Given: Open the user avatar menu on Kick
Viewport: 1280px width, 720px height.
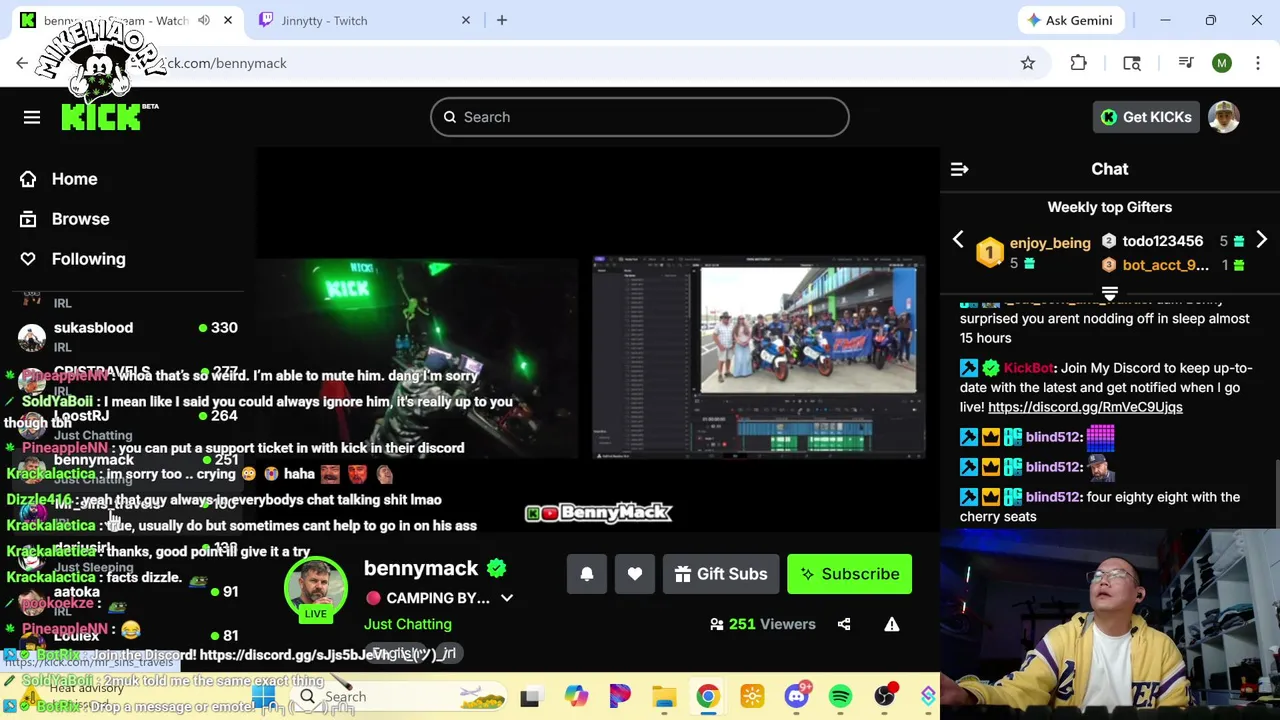Looking at the screenshot, I should (1224, 117).
